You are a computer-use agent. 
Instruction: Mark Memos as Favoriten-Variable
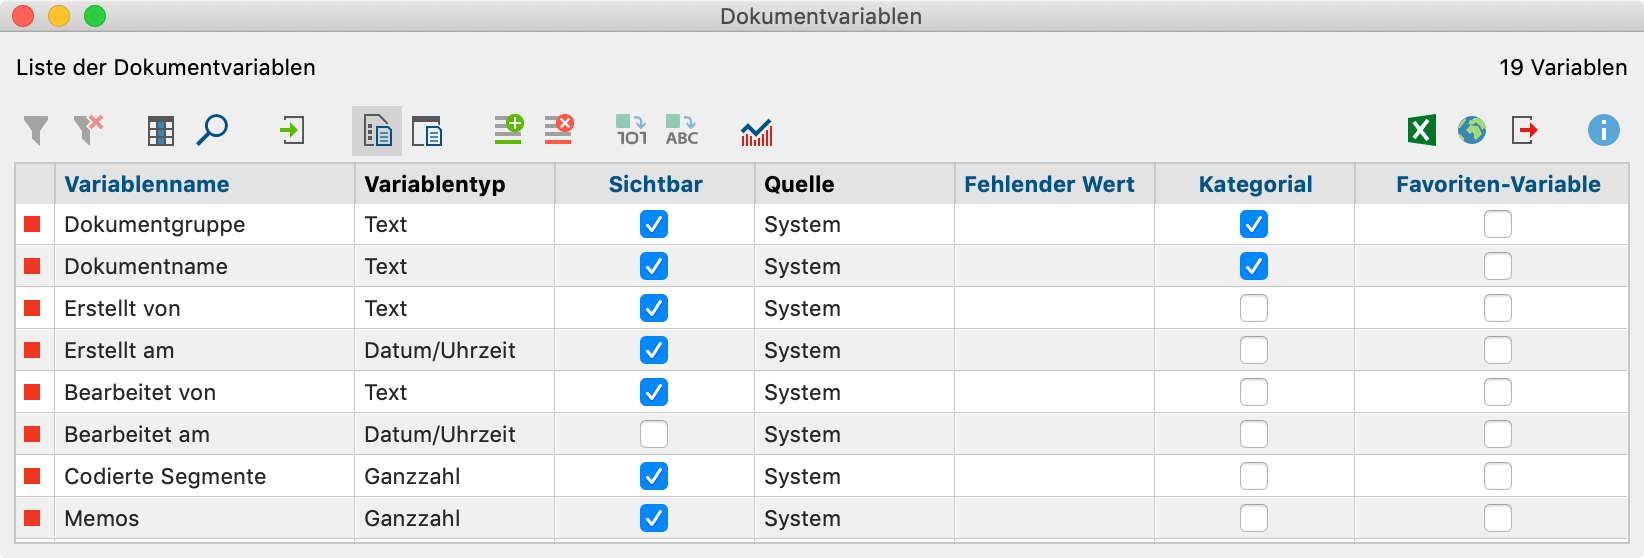coord(1498,518)
